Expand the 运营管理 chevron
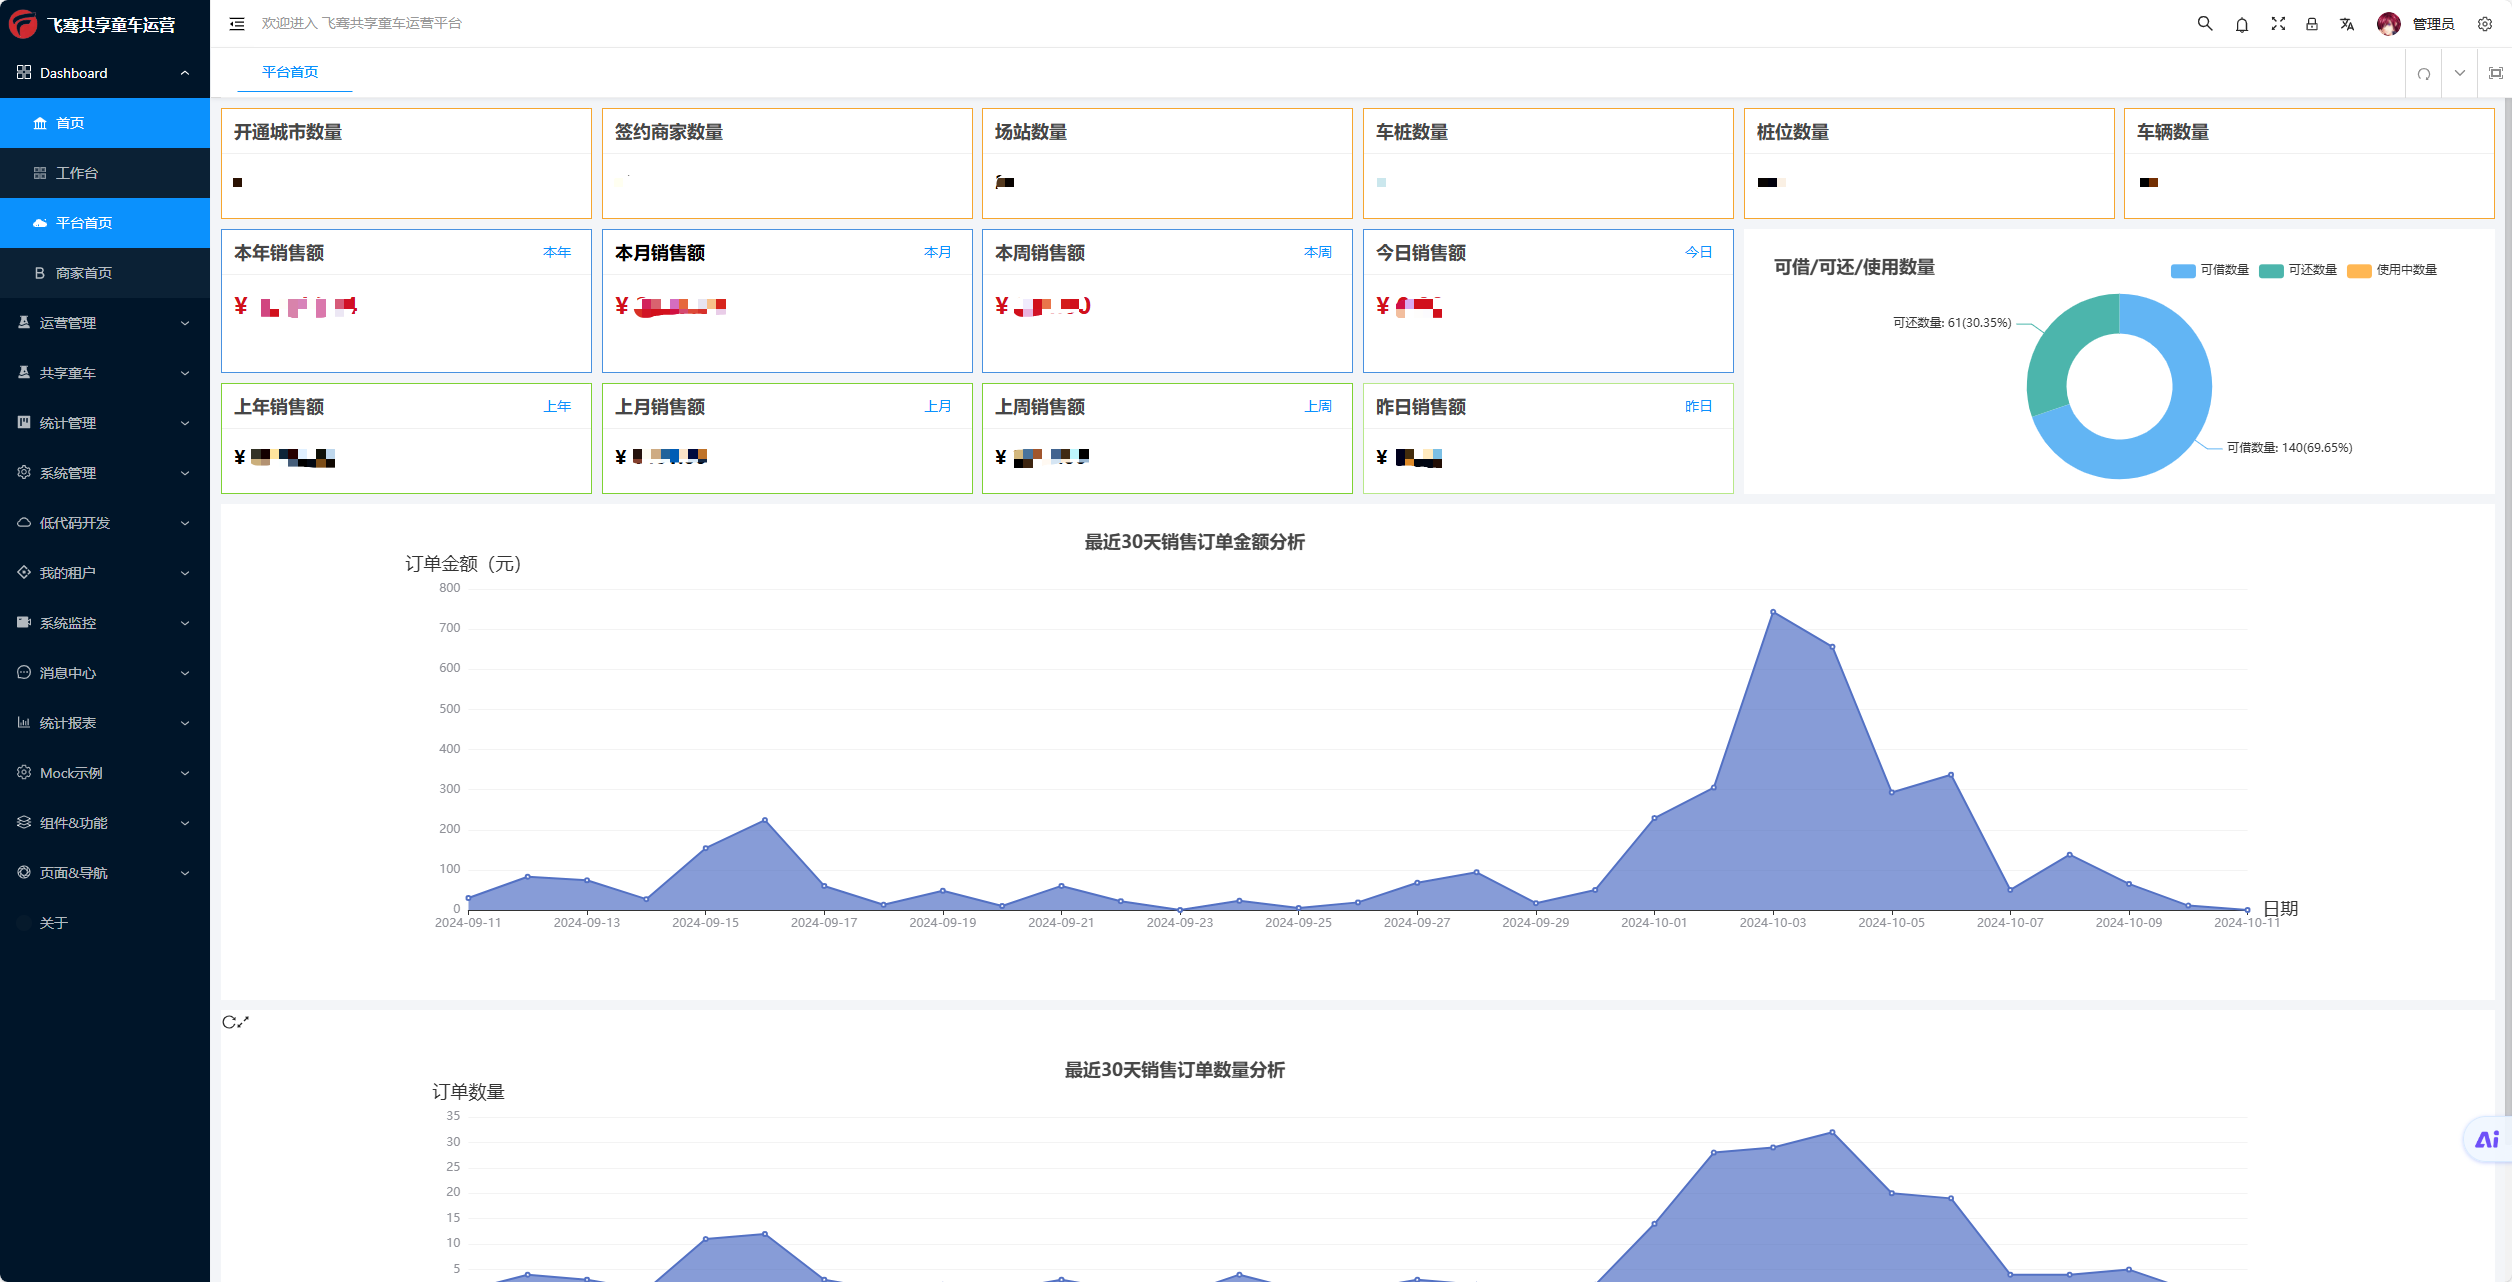This screenshot has height=1282, width=2512. [x=185, y=323]
